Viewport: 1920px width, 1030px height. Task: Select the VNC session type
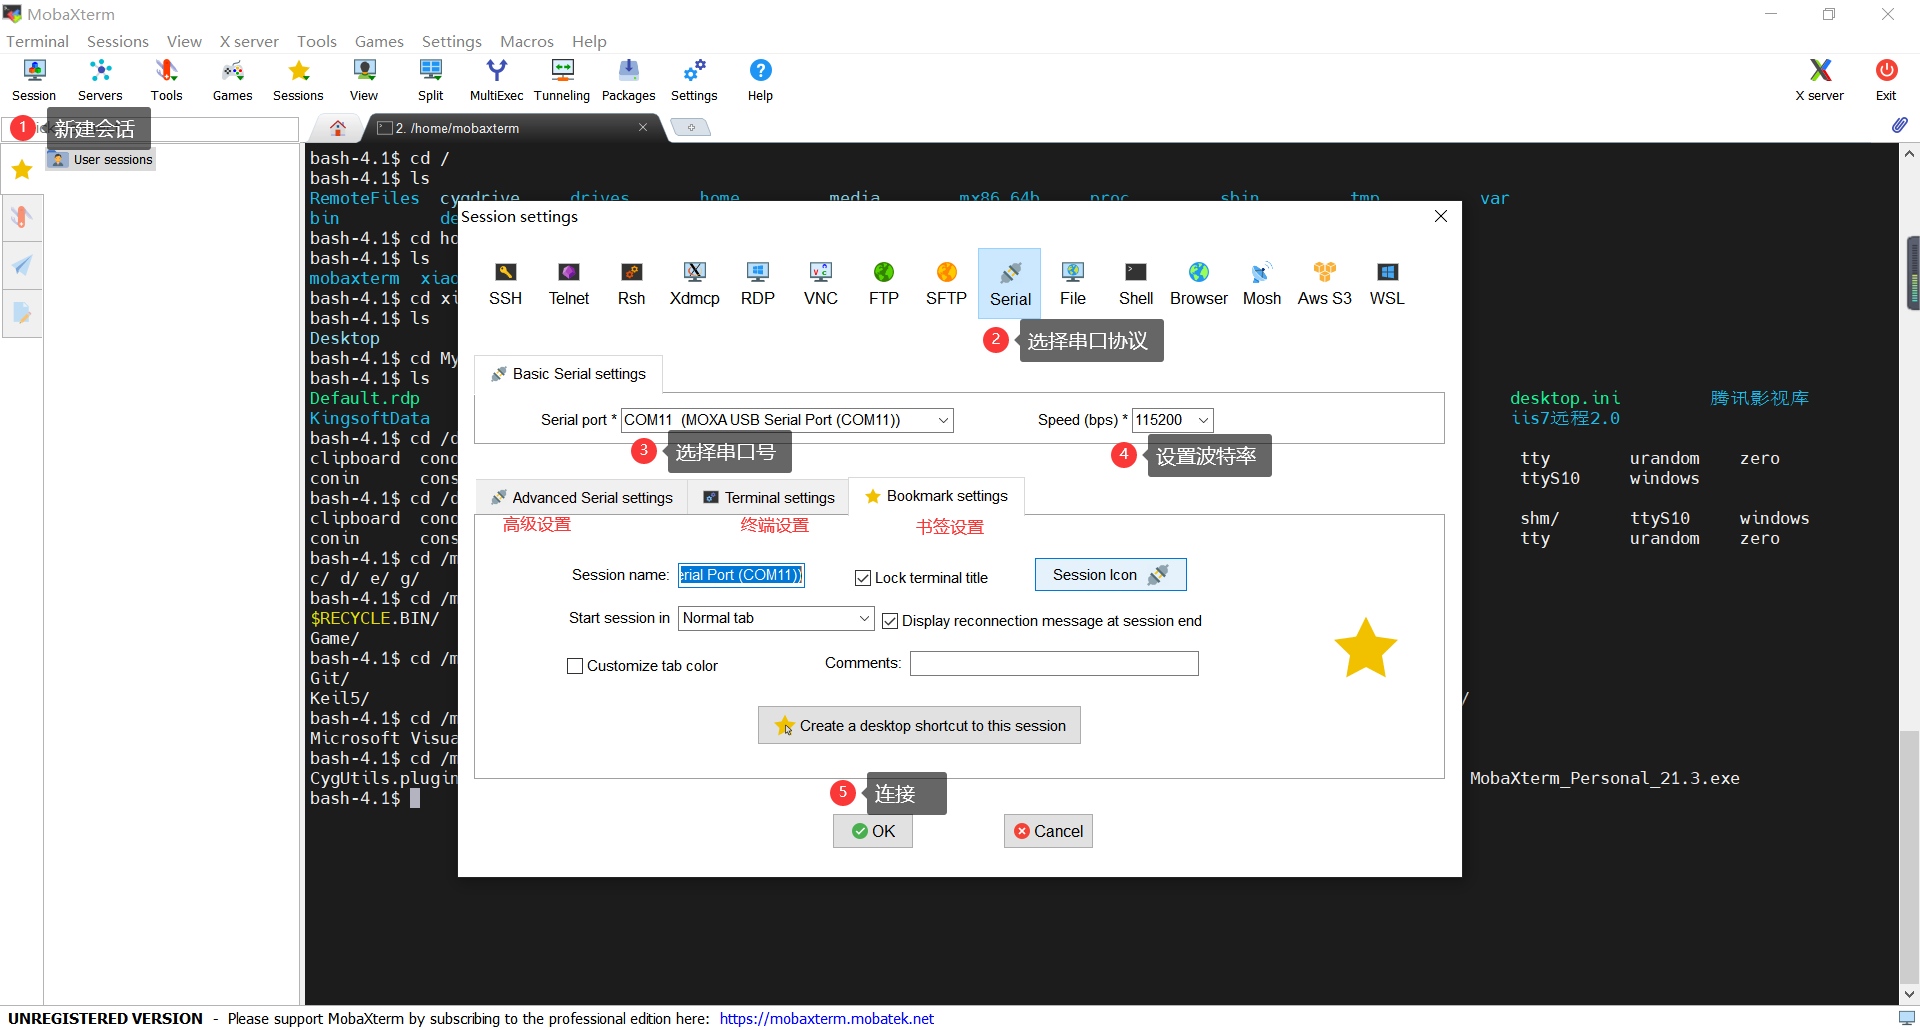[821, 284]
